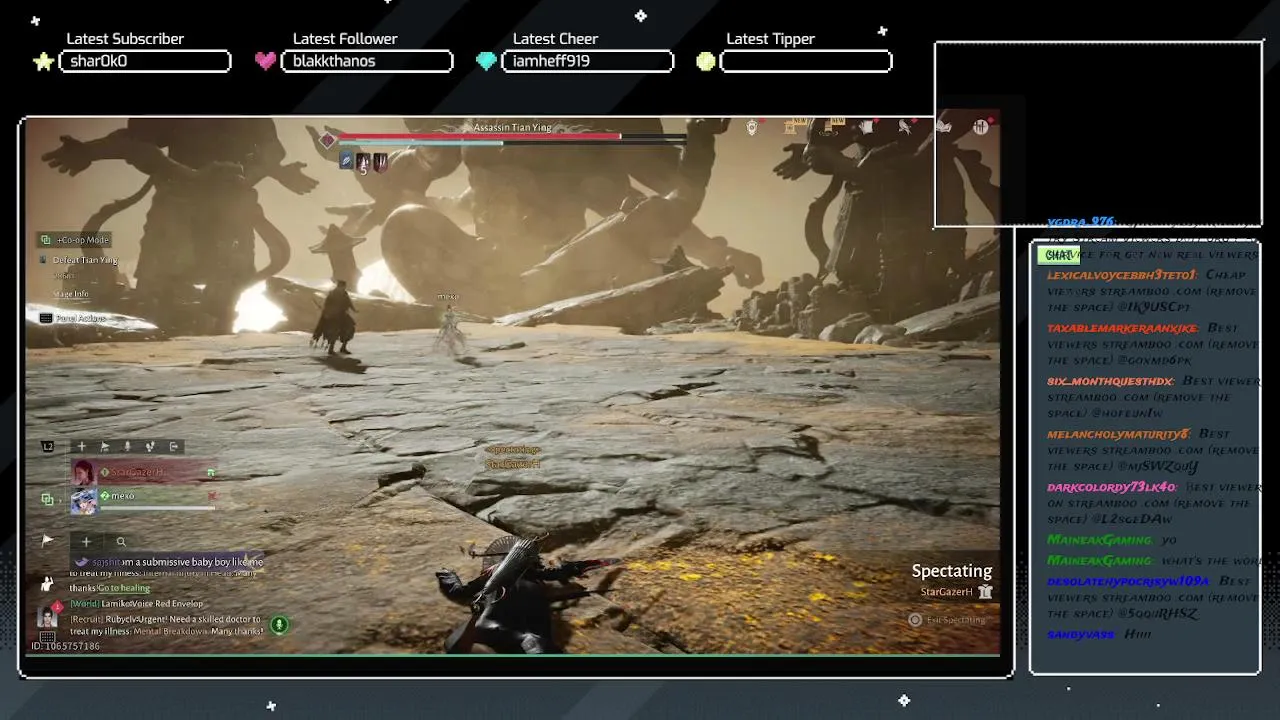Open the keyboard icon below the player portrait
1280x720 pixels.
48,636
